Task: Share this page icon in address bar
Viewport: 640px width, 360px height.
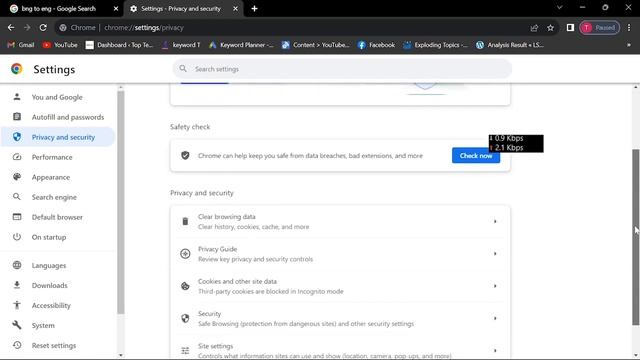Action: coord(534,28)
